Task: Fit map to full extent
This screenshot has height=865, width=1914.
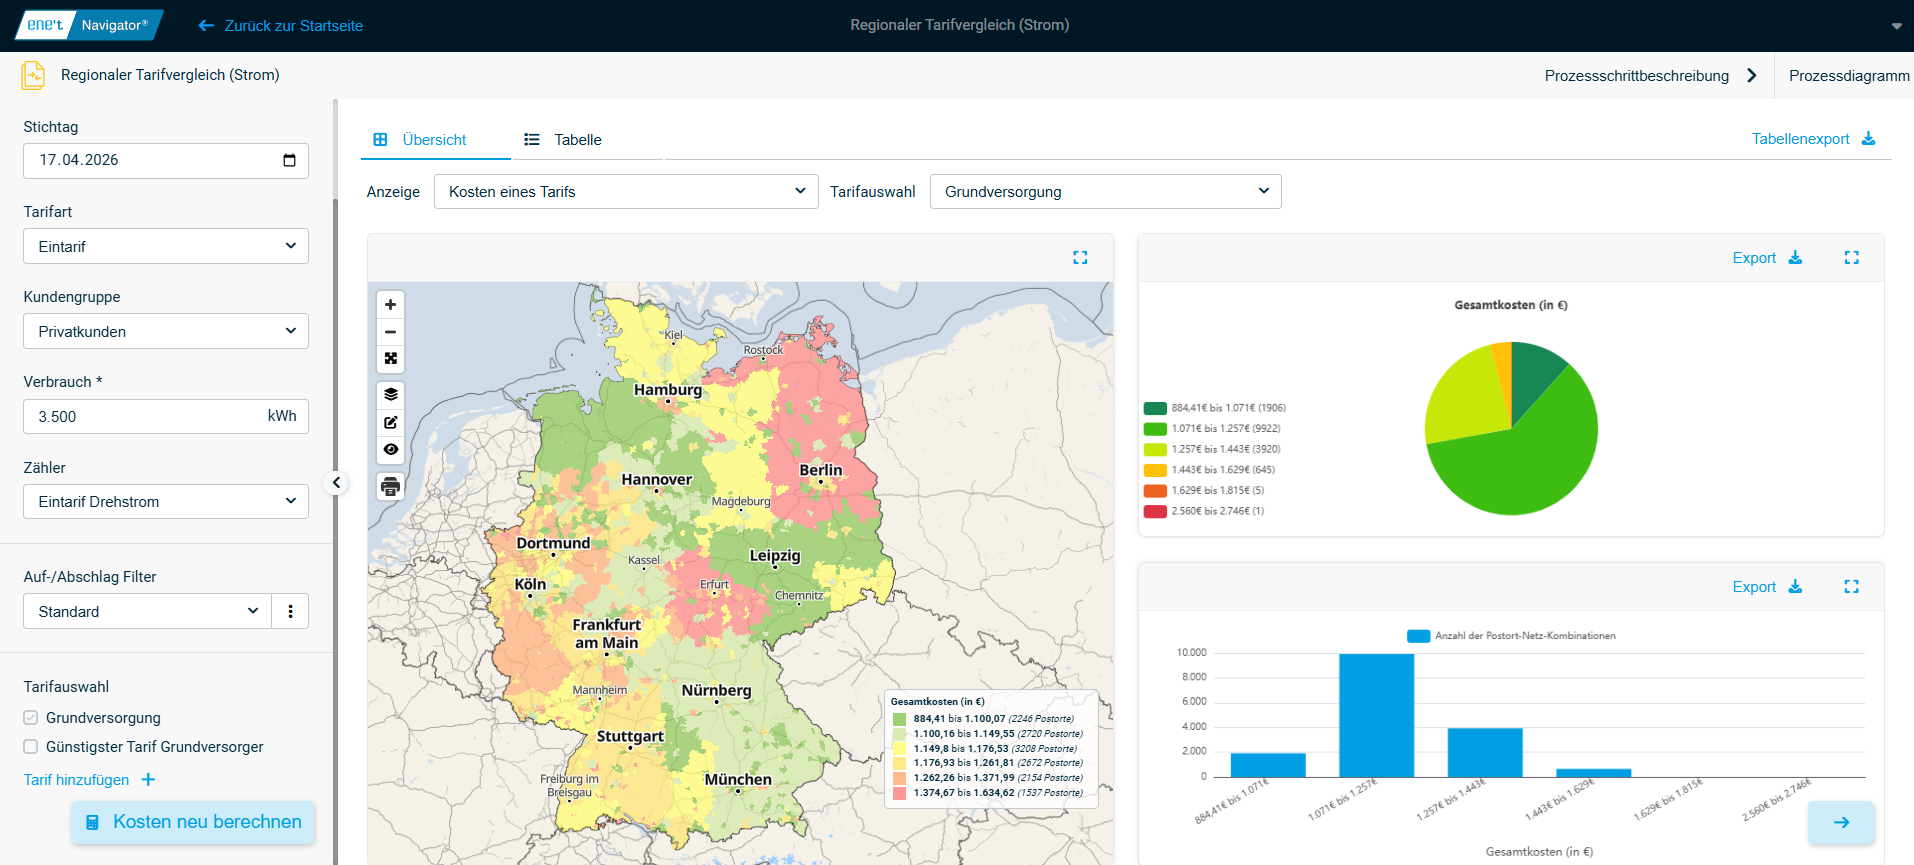Action: click(390, 359)
